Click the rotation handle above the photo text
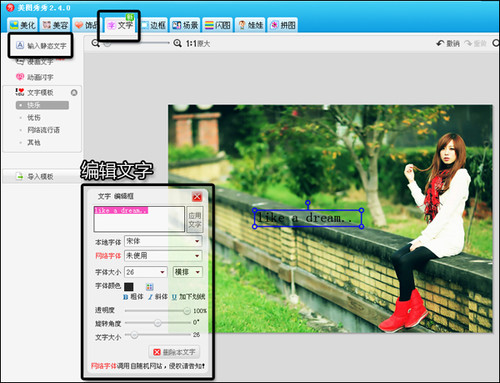 click(308, 203)
